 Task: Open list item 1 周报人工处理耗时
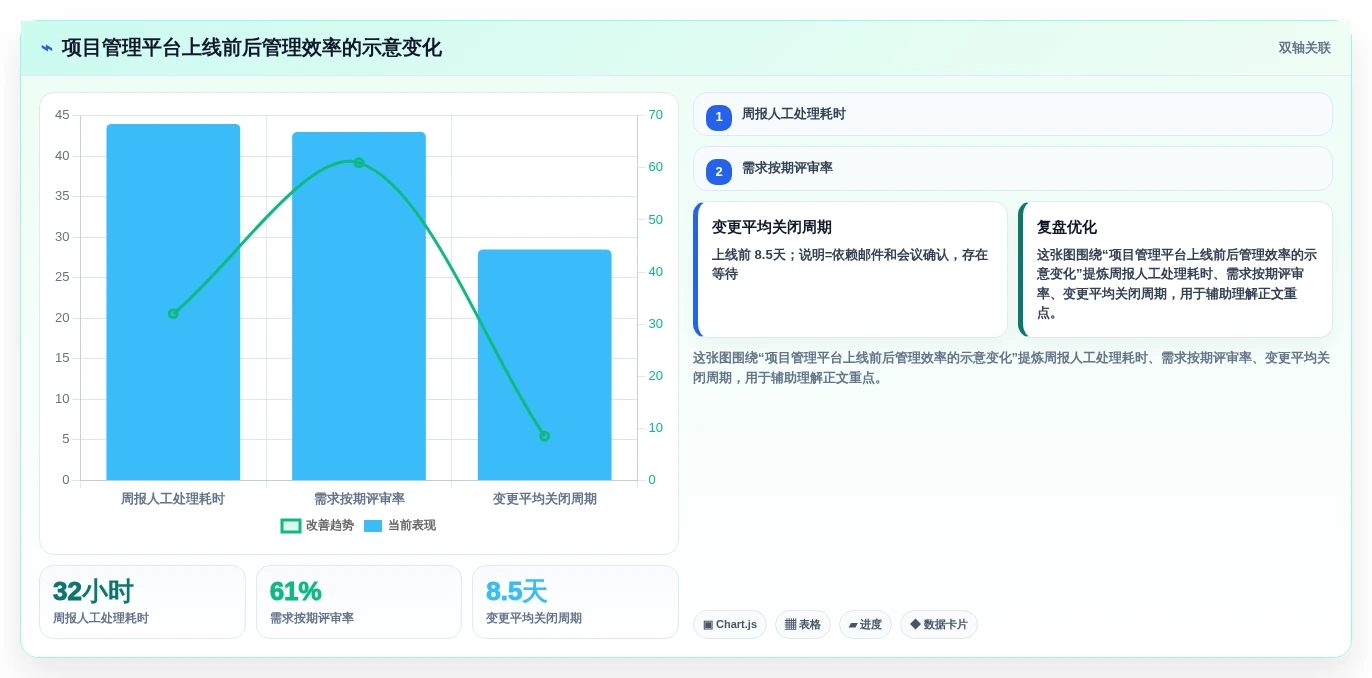pyautogui.click(x=1012, y=114)
